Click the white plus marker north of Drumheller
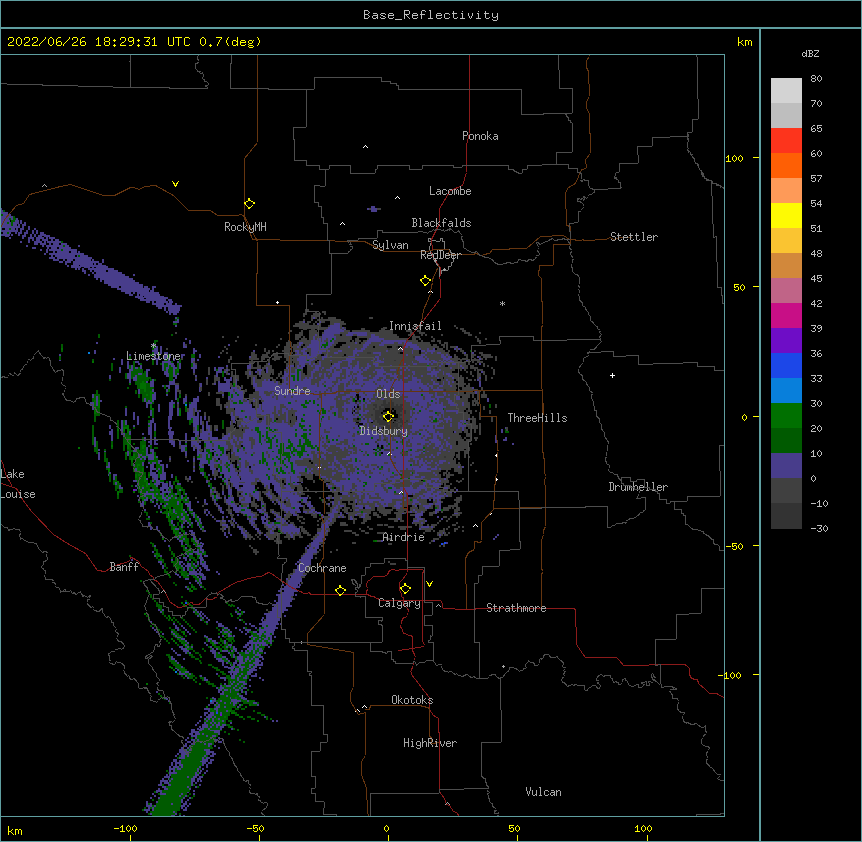The width and height of the screenshot is (862, 842). (612, 375)
